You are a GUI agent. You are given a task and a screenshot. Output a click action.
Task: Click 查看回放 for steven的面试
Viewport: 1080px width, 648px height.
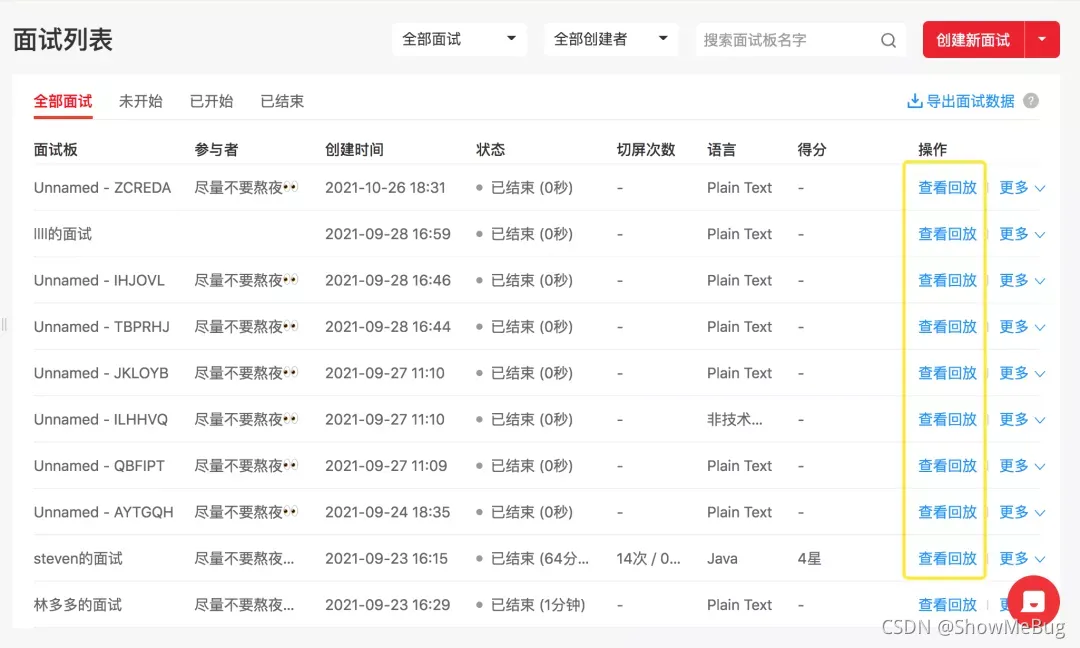[947, 558]
